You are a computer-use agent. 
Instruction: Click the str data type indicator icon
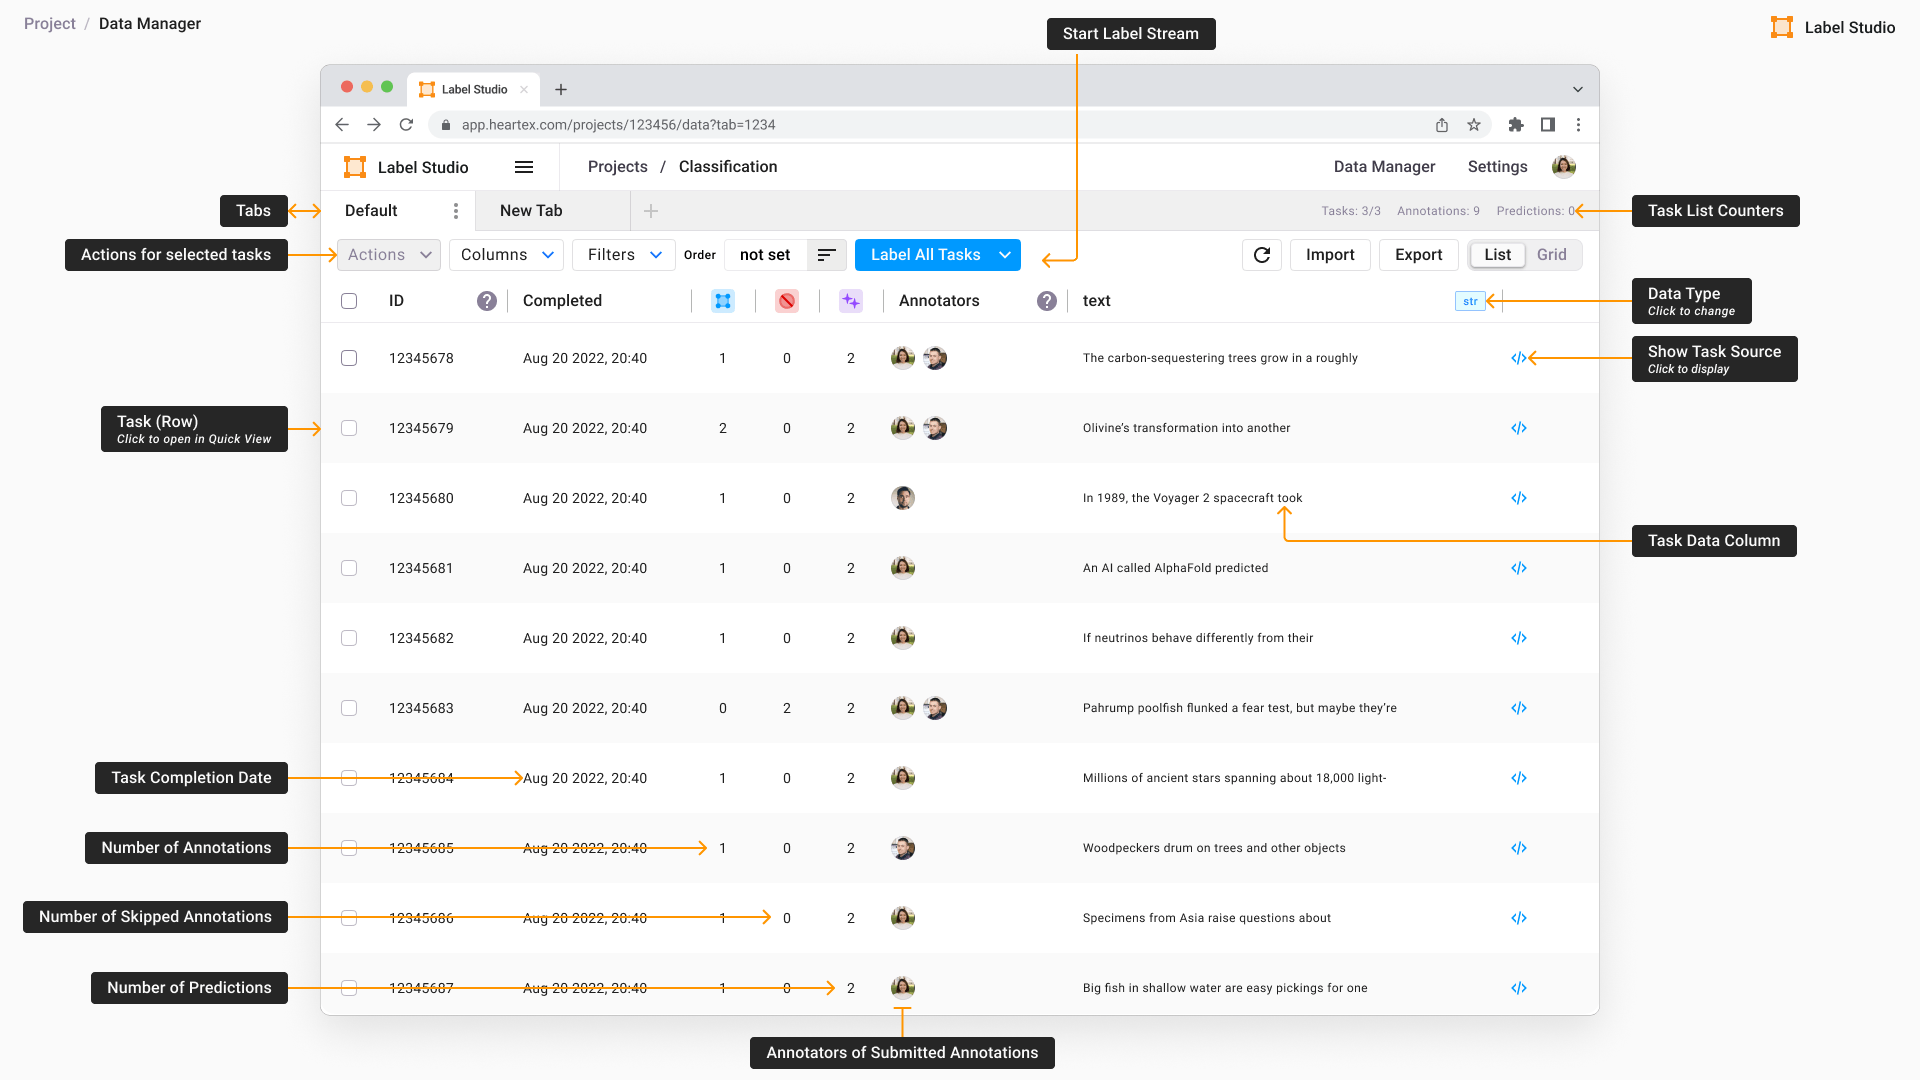(1465, 301)
